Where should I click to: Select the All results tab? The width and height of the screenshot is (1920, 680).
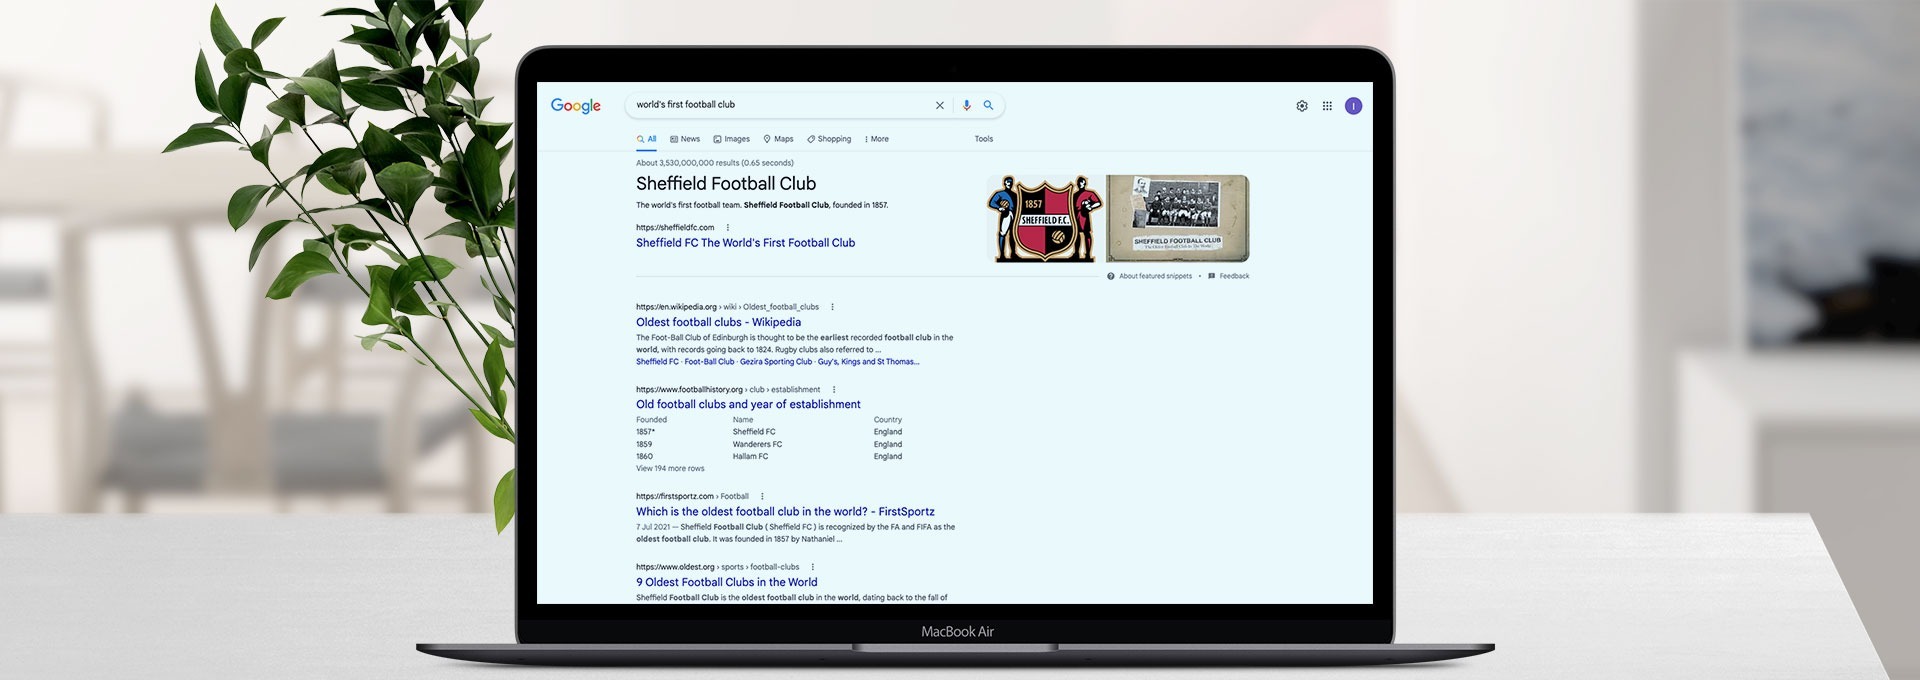pyautogui.click(x=647, y=139)
